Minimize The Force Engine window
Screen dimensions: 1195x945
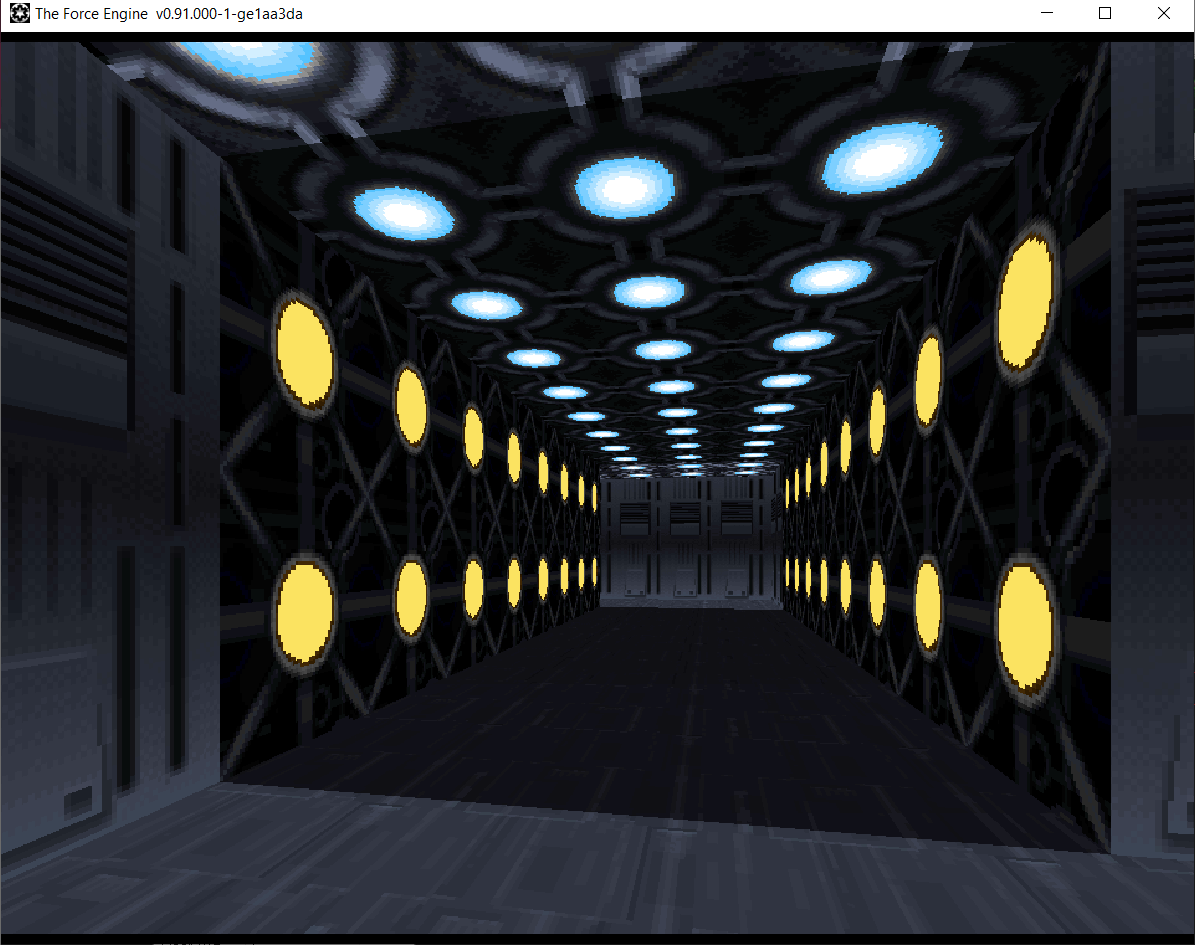[x=1047, y=14]
